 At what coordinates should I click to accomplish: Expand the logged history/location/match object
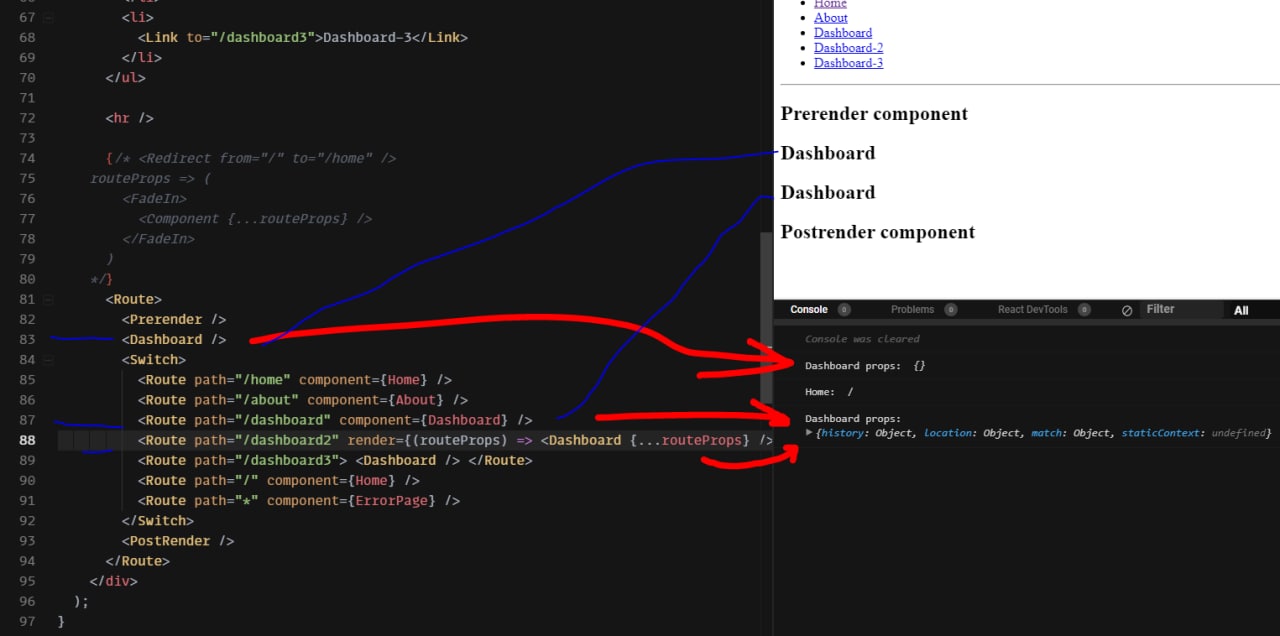click(809, 433)
